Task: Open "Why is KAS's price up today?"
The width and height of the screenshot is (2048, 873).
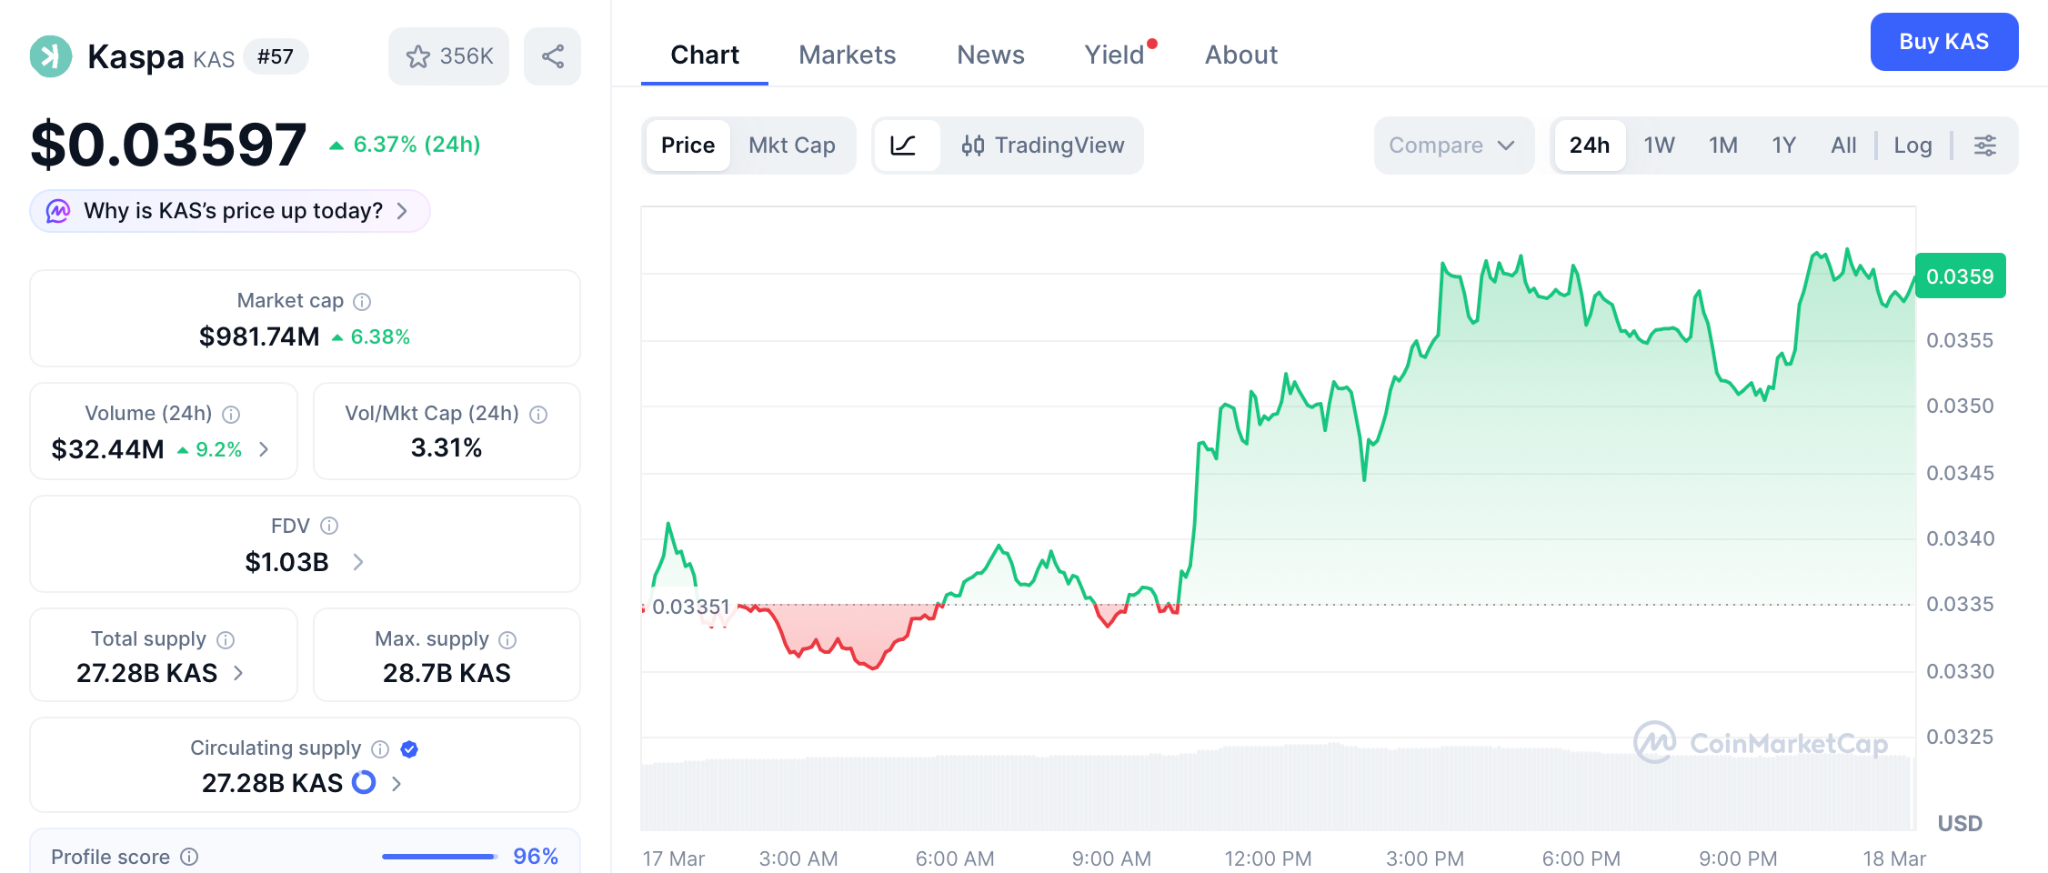Action: 232,211
